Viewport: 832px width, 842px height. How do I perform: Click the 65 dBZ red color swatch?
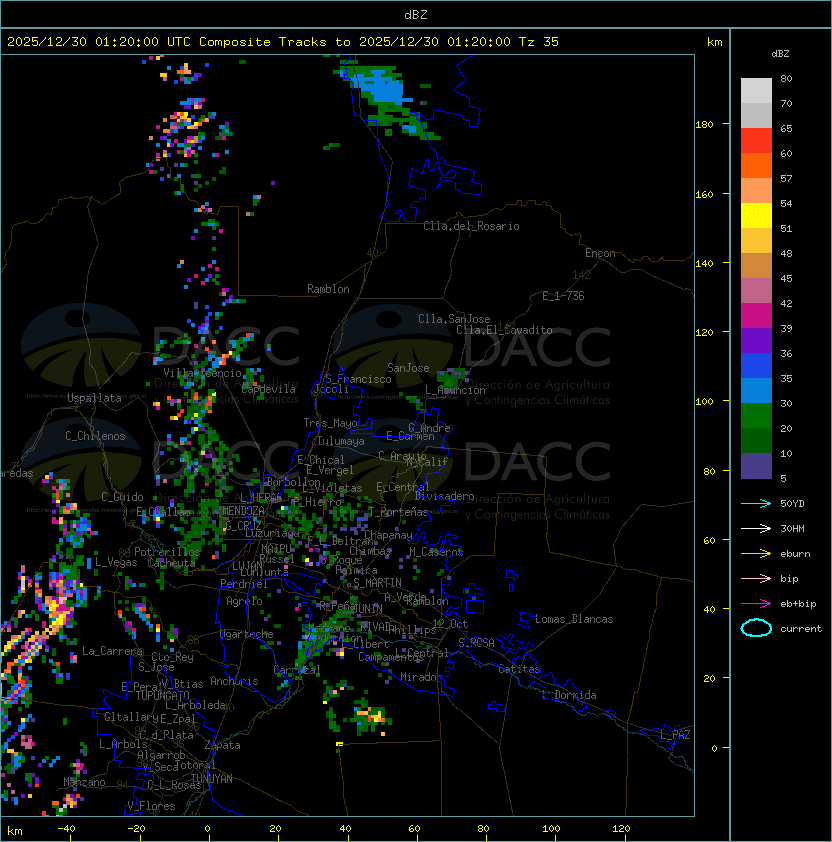(756, 141)
